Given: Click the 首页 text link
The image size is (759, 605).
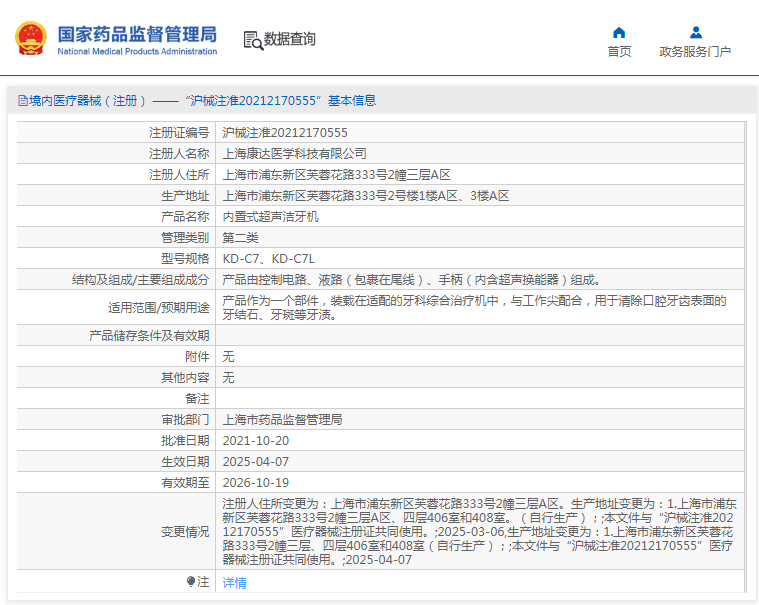Looking at the screenshot, I should (x=619, y=51).
